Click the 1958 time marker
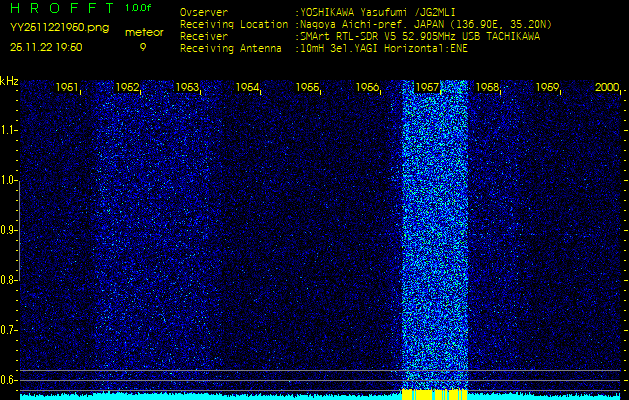This screenshot has height=400, width=629. pos(487,87)
